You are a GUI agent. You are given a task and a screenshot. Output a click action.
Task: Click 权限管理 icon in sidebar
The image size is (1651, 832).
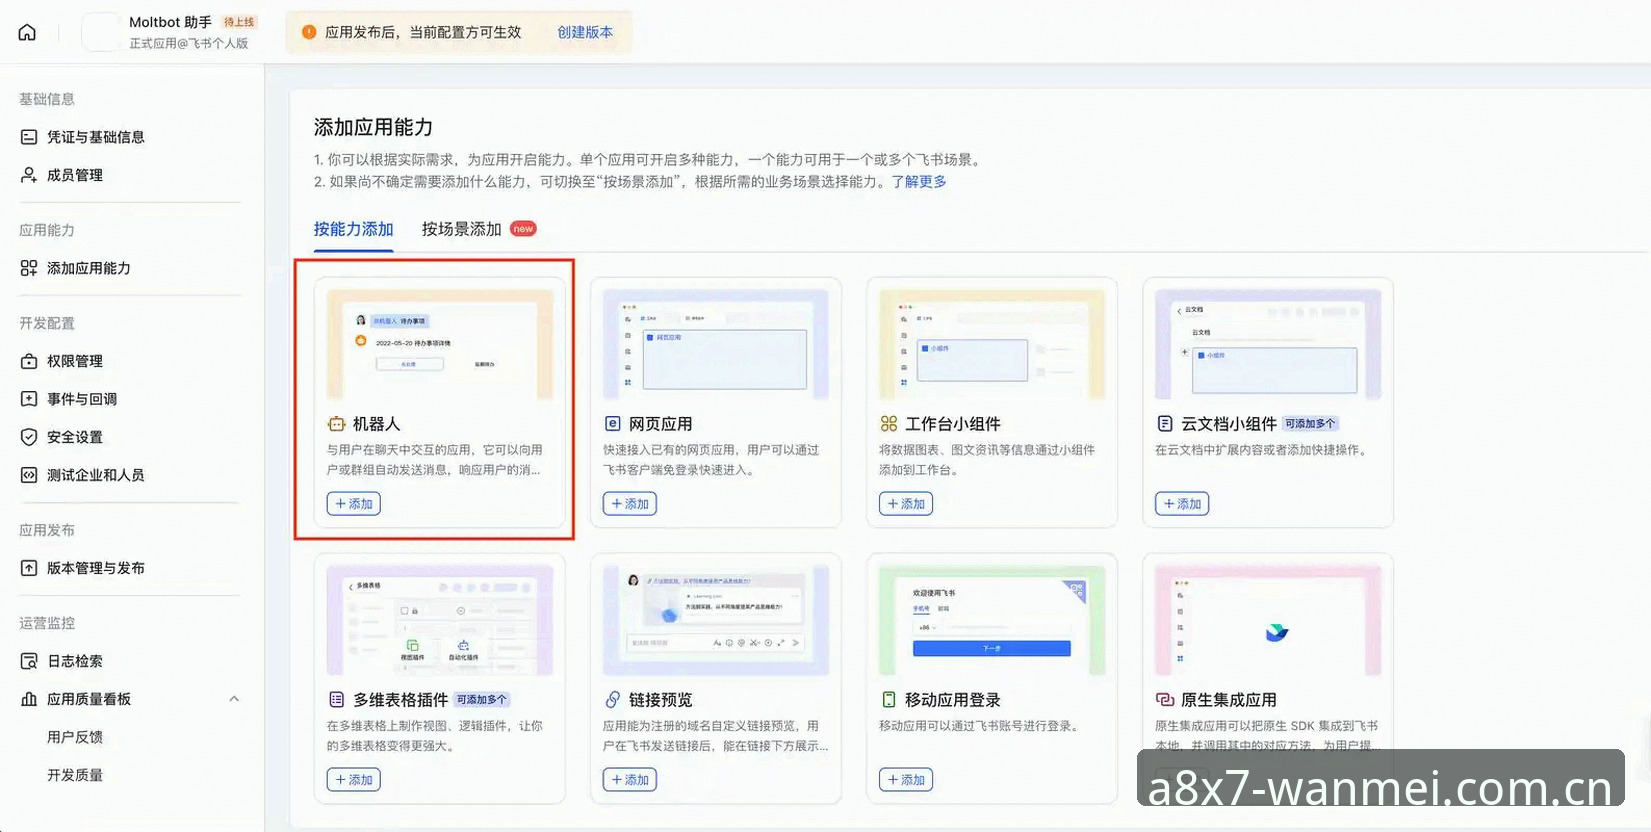(29, 361)
